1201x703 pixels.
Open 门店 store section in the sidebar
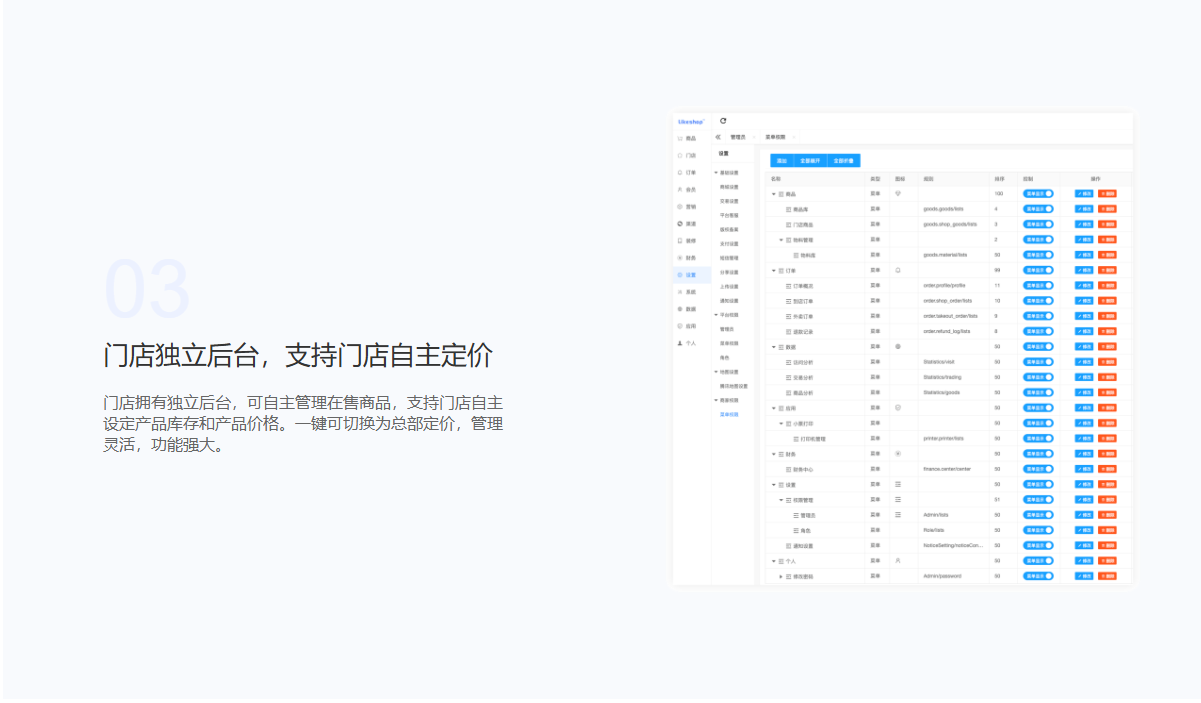click(680, 155)
